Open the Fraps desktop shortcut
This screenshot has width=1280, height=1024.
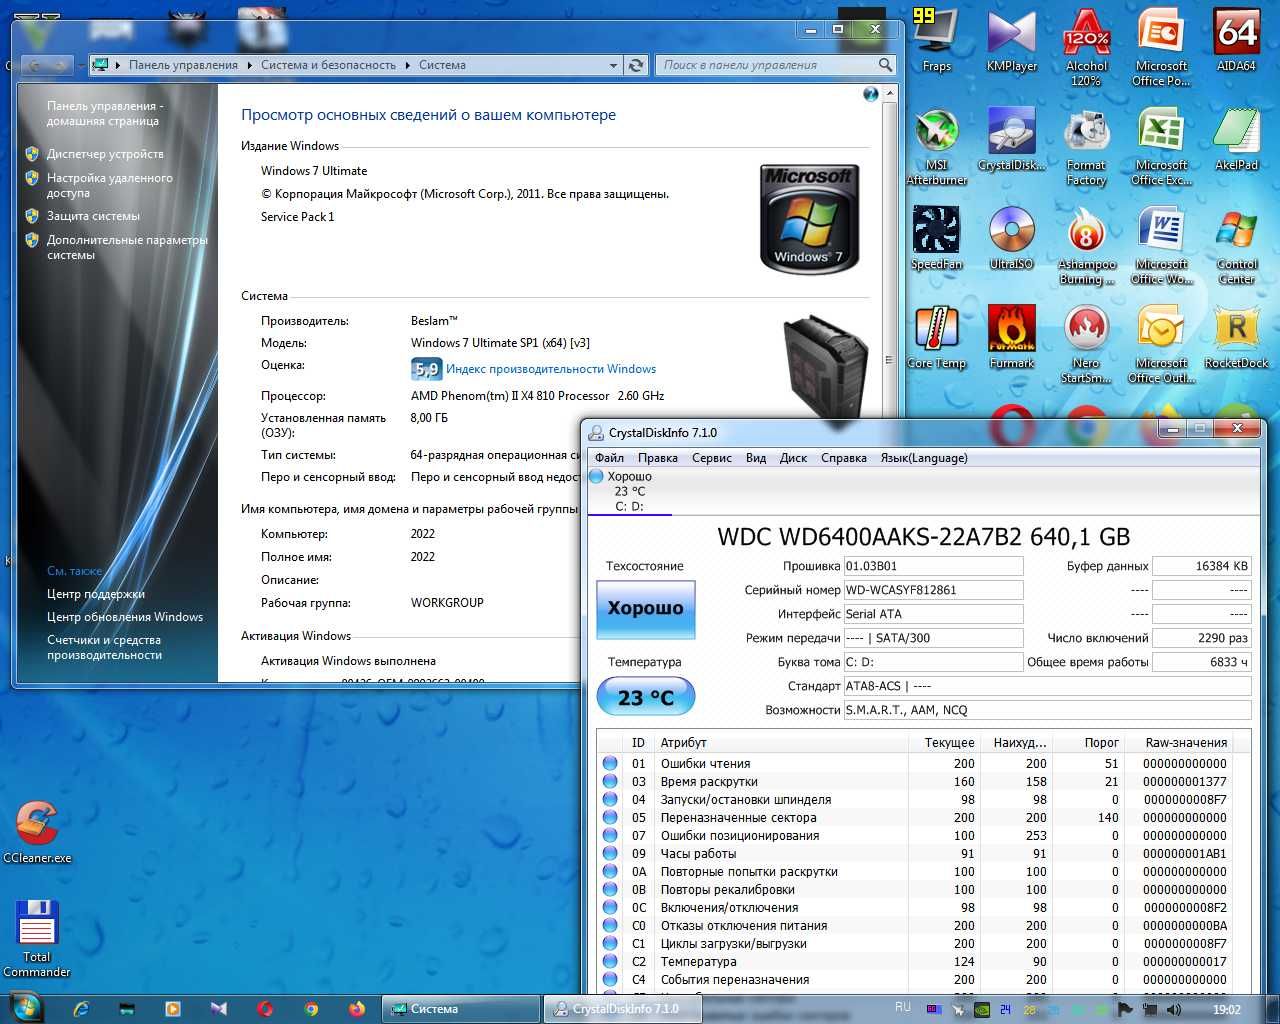point(936,40)
